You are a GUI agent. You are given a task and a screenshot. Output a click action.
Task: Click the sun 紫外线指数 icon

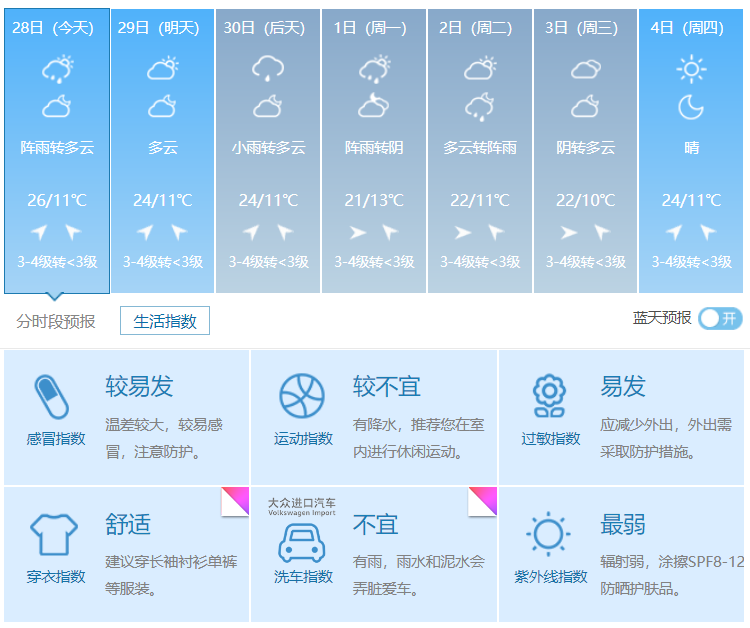pyautogui.click(x=548, y=534)
